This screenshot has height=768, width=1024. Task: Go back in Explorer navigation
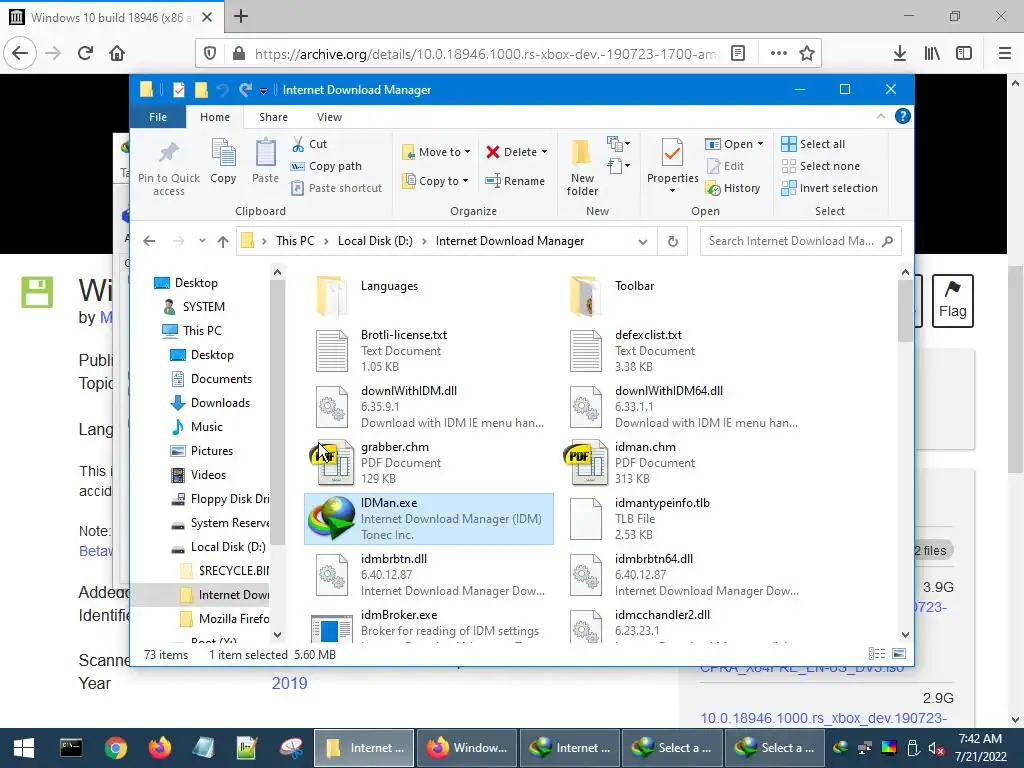(x=149, y=242)
